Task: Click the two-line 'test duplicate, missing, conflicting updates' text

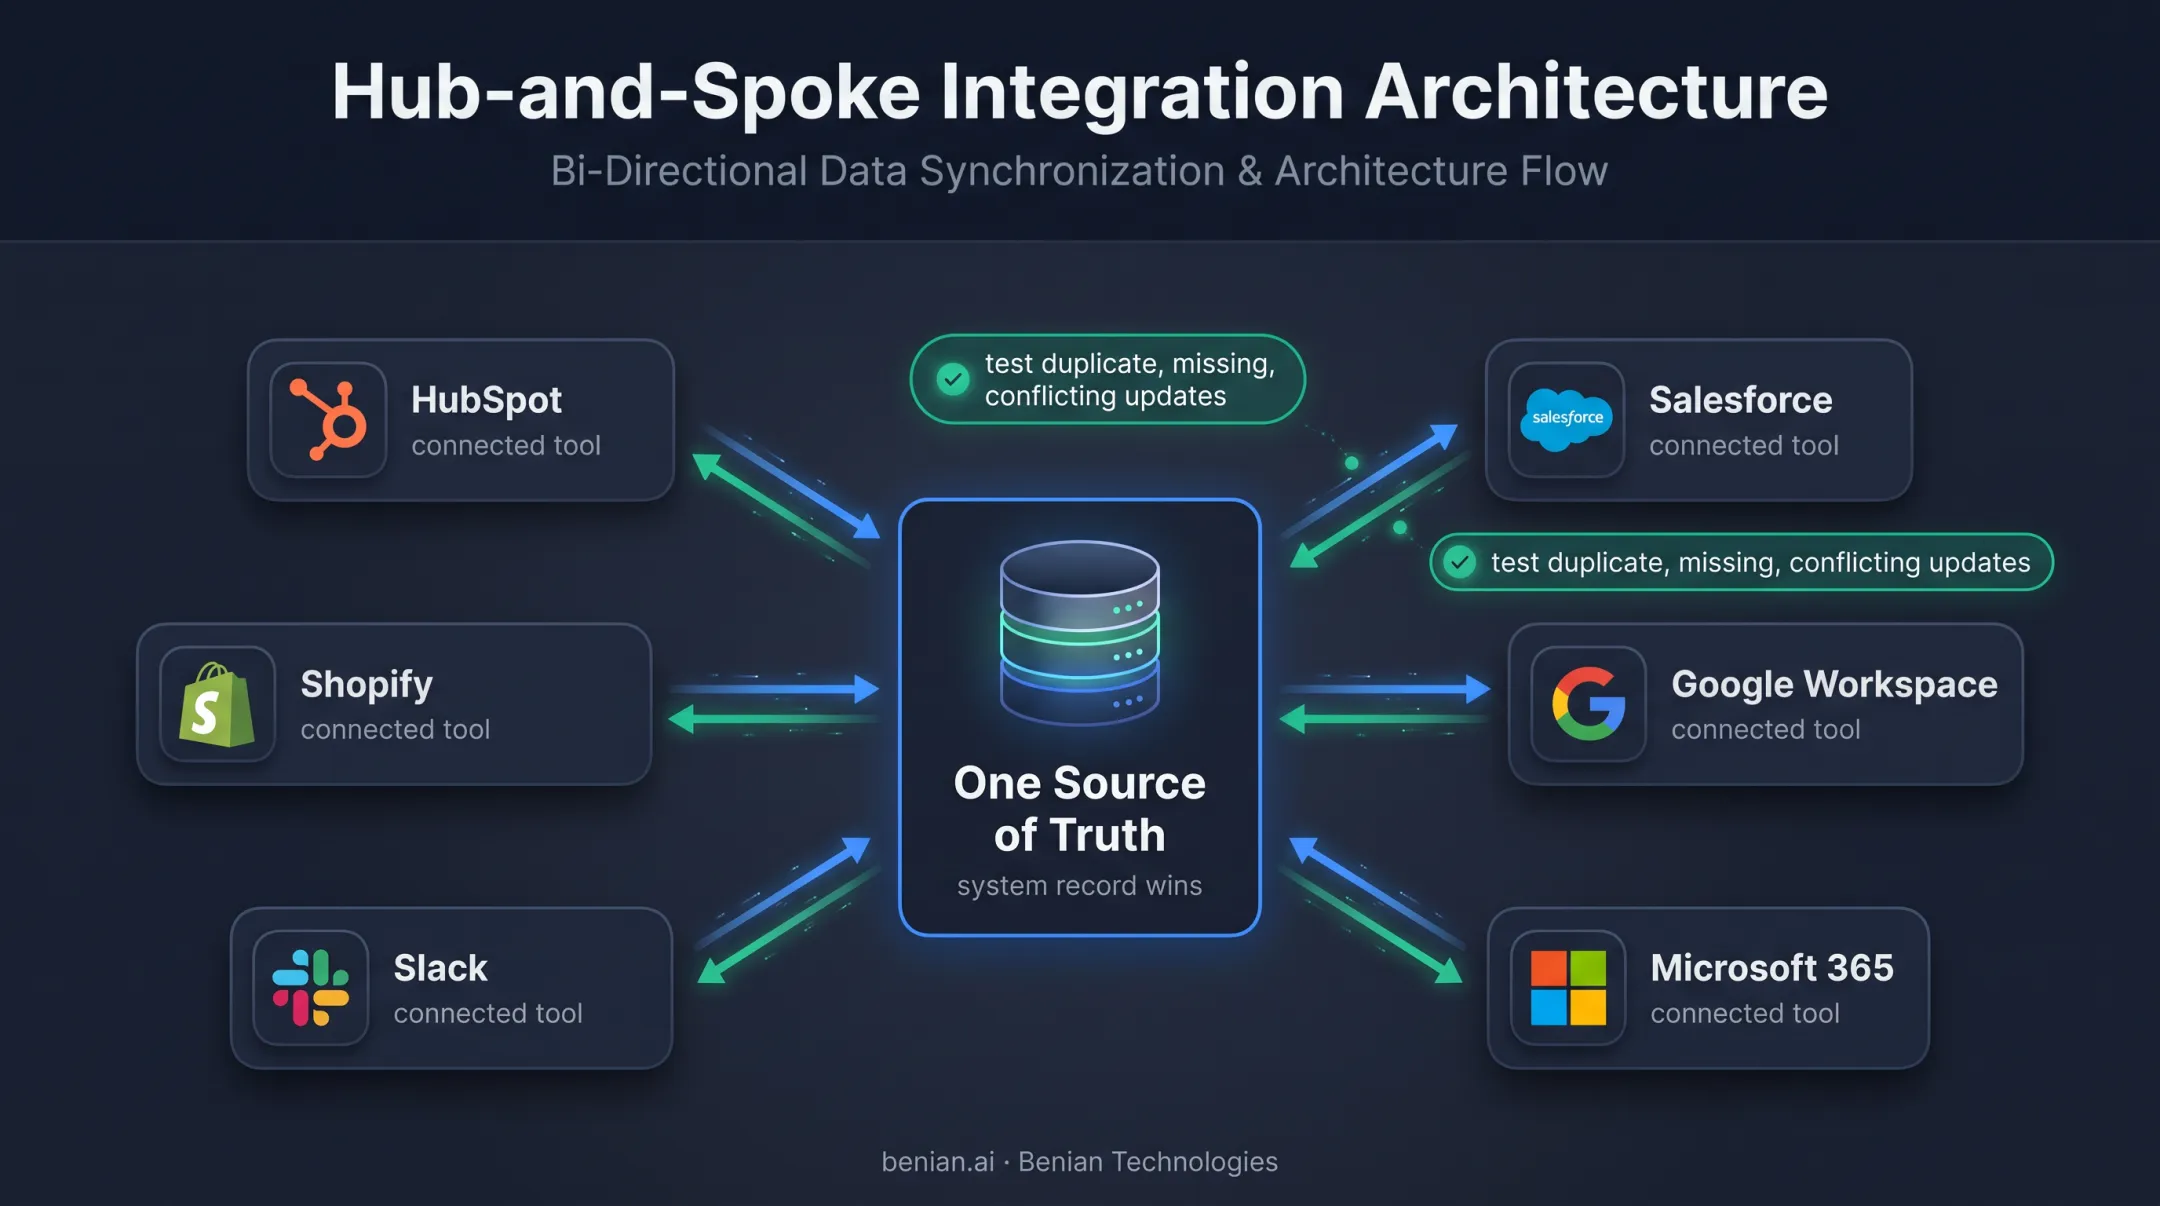Action: point(1130,380)
